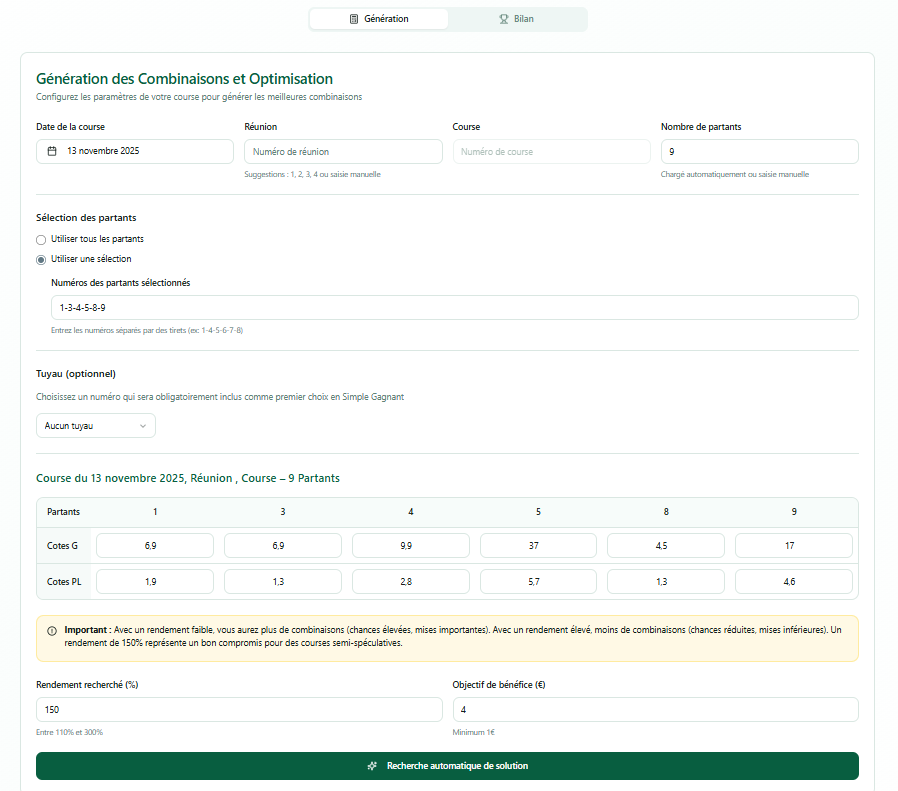898x791 pixels.
Task: Switch to the Bilan tab
Action: tap(517, 19)
